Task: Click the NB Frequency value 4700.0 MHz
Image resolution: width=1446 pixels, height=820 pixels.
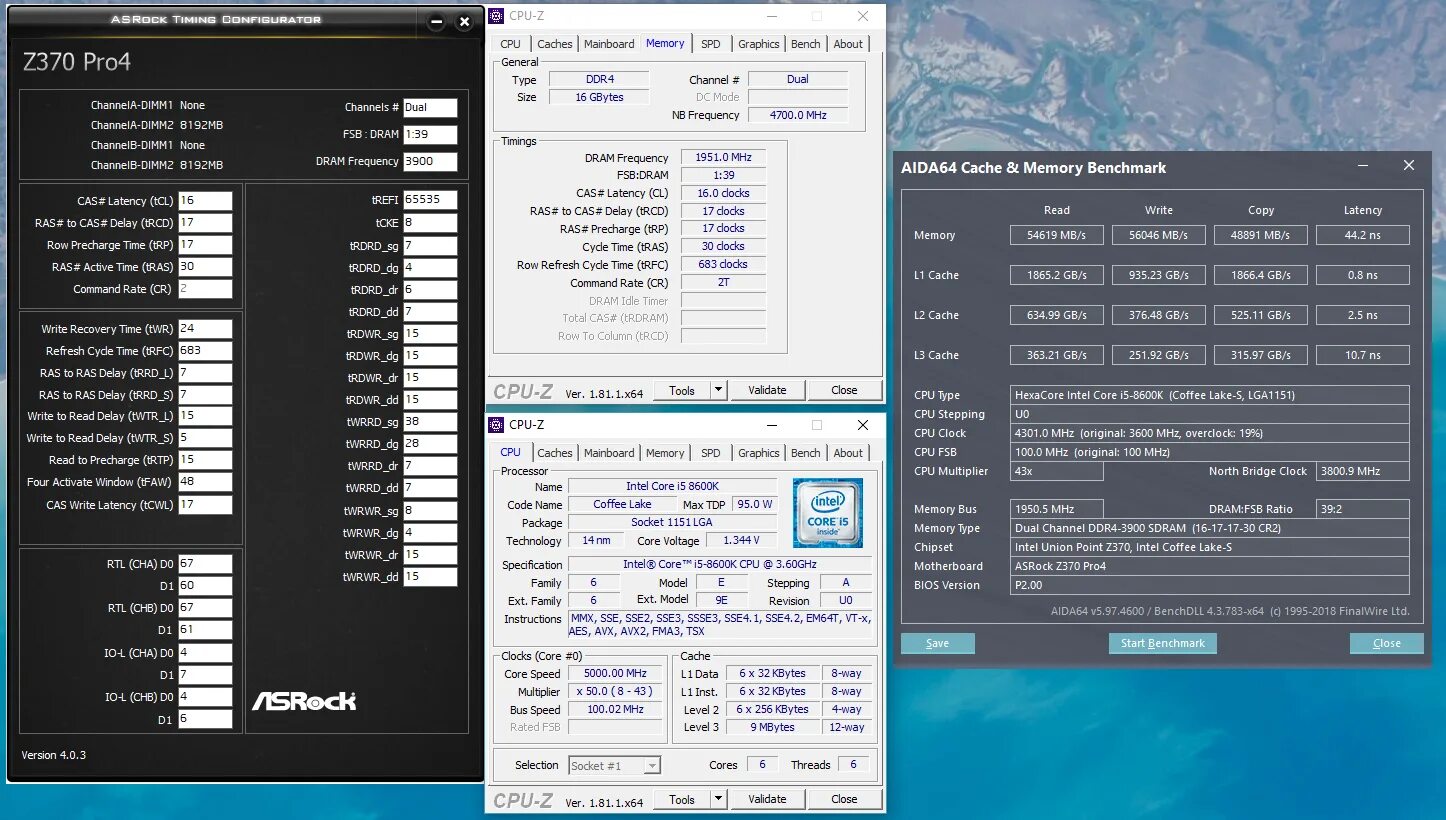Action: [x=798, y=115]
